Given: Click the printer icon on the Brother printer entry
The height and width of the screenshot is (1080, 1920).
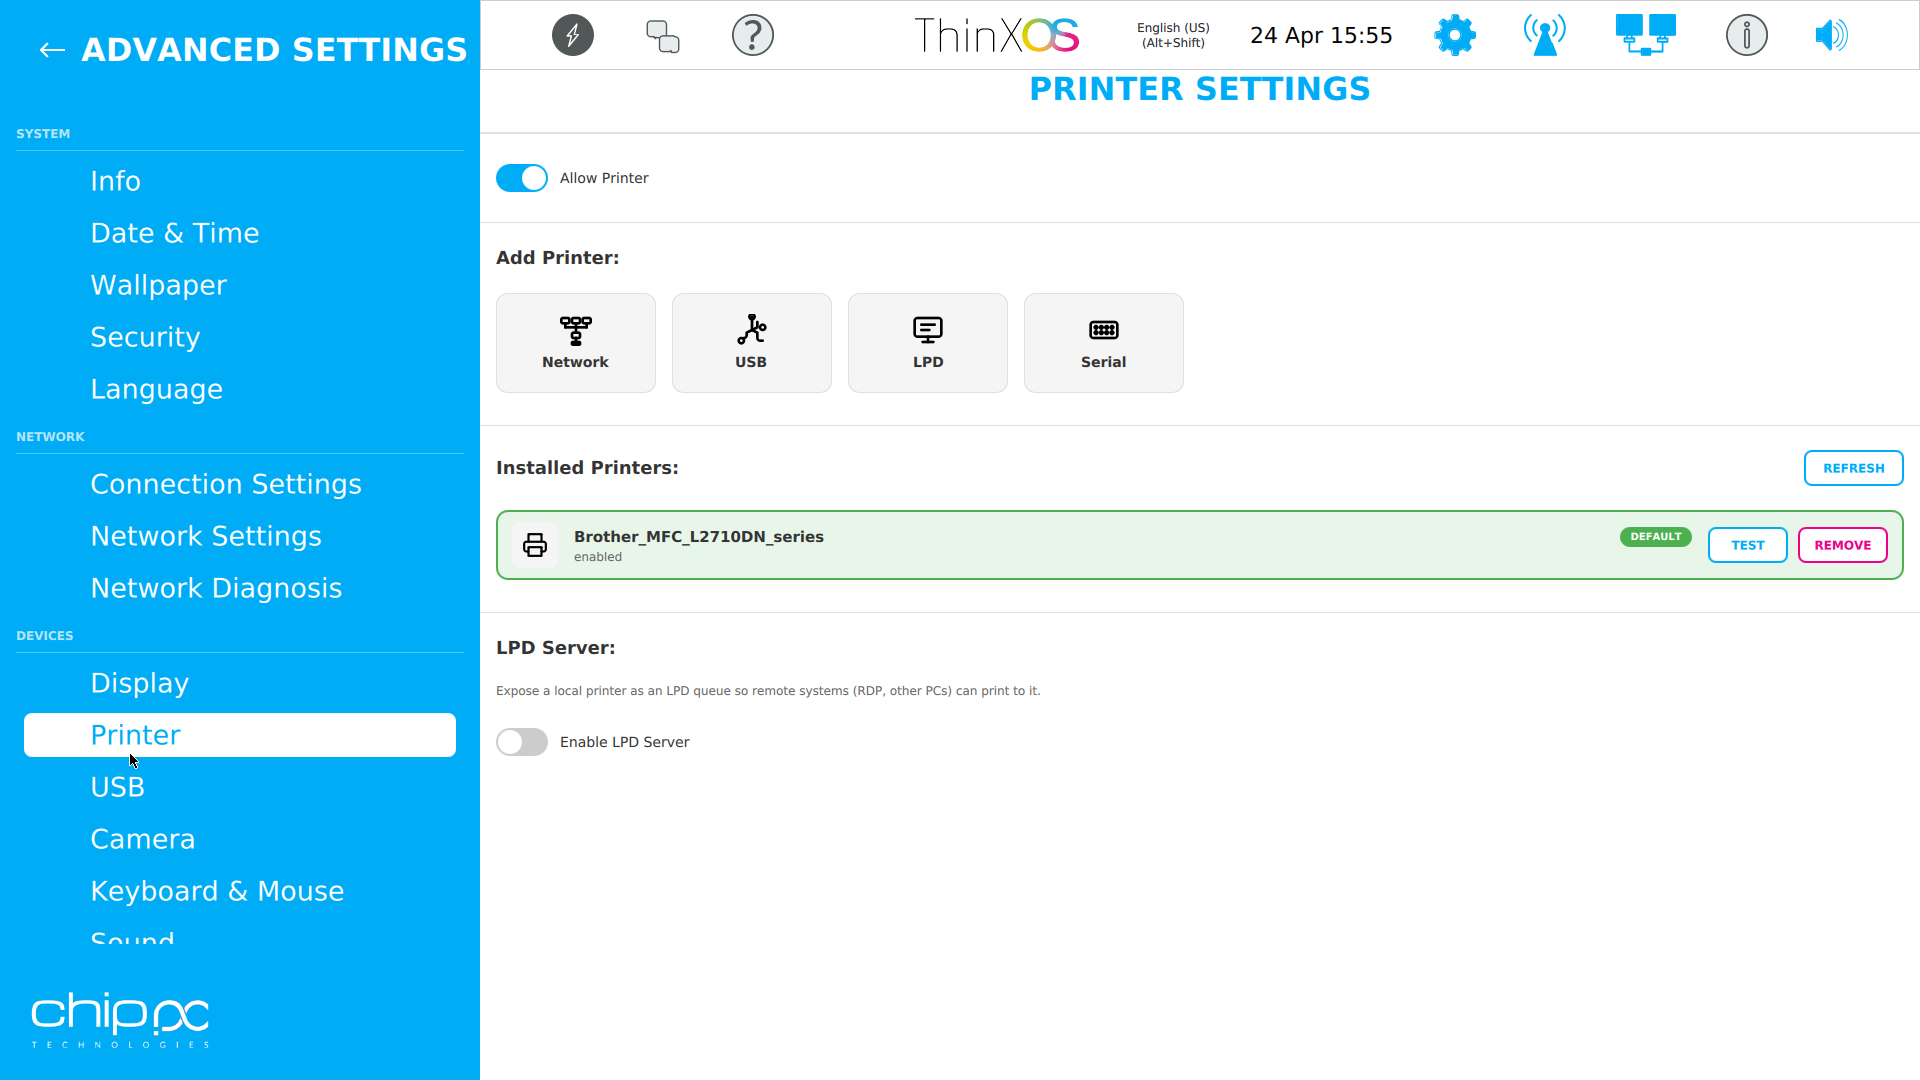Looking at the screenshot, I should (x=535, y=545).
